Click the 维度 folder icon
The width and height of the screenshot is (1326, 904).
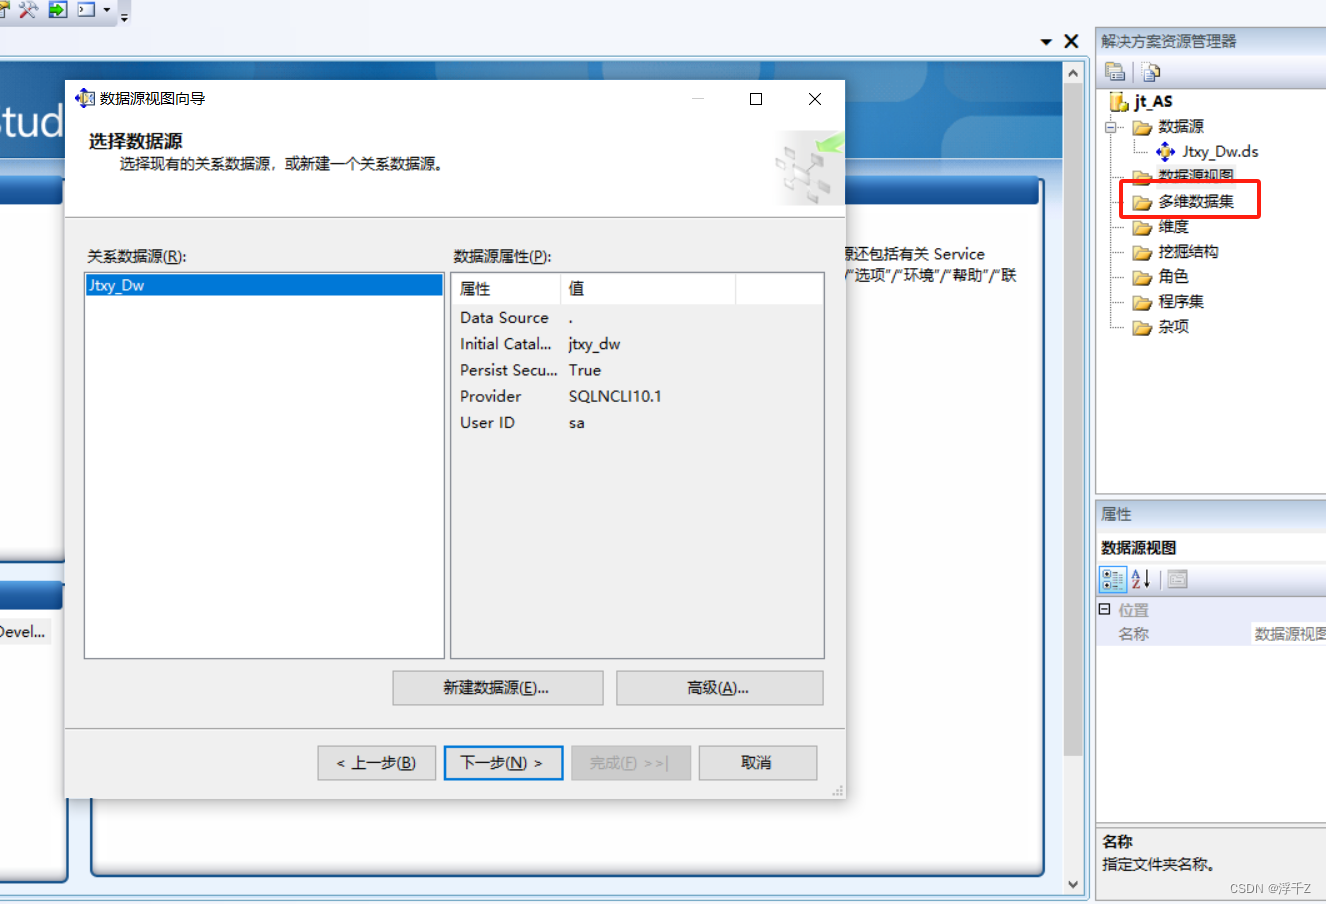coord(1142,227)
